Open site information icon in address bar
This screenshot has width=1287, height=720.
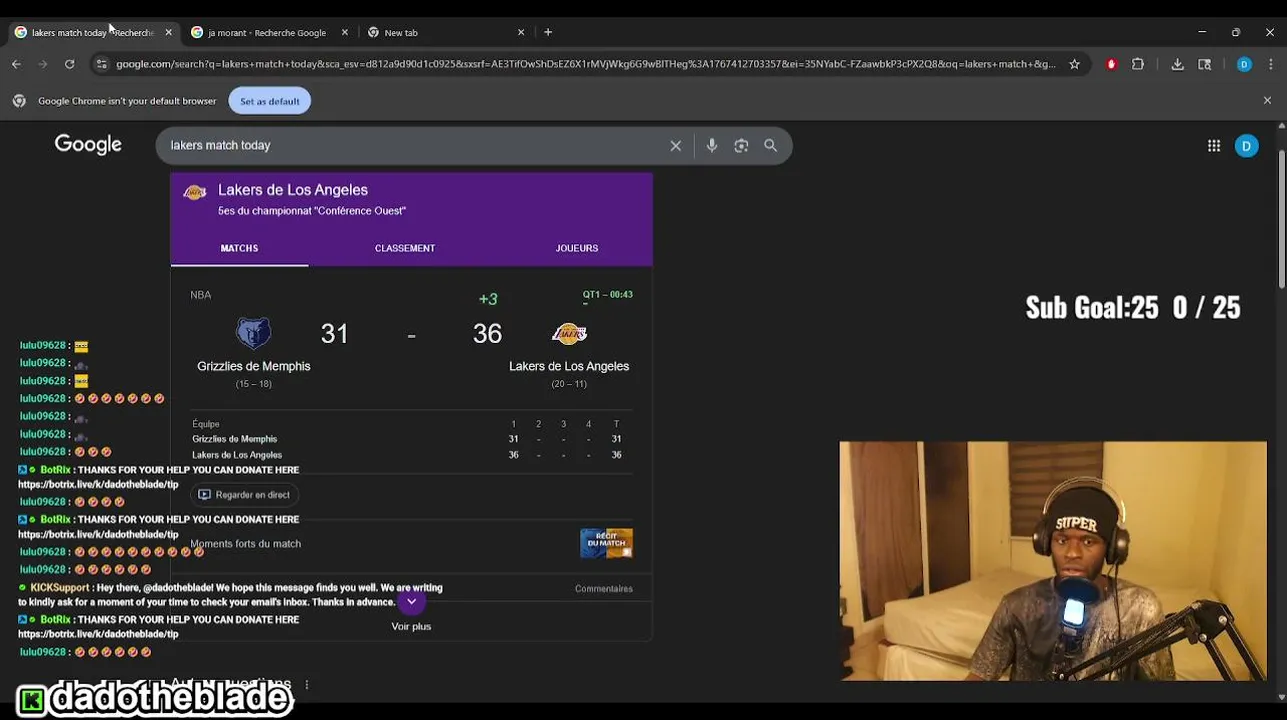pos(101,64)
